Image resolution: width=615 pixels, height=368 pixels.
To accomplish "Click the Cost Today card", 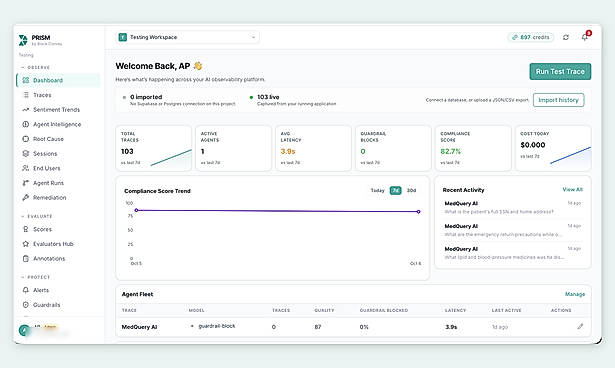I will 553,148.
